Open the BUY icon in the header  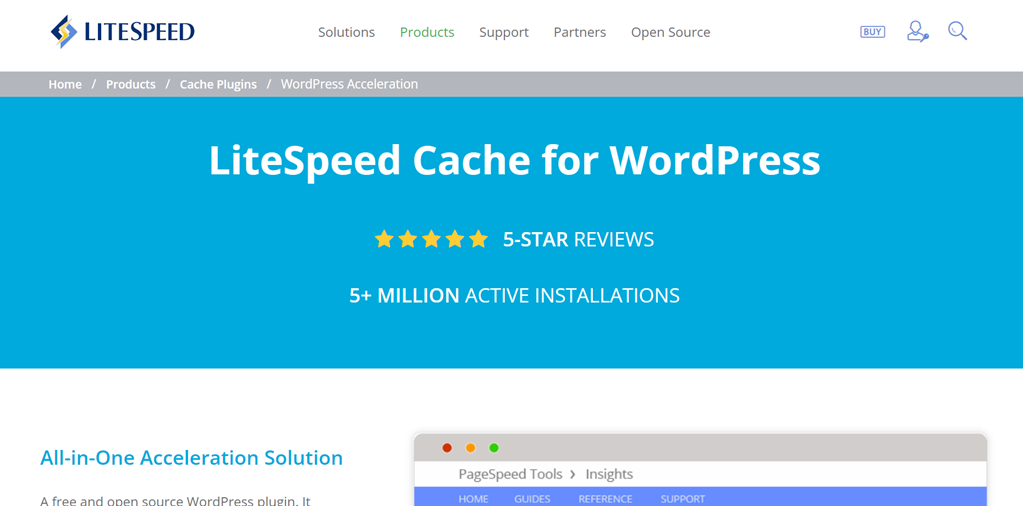pyautogui.click(x=872, y=32)
